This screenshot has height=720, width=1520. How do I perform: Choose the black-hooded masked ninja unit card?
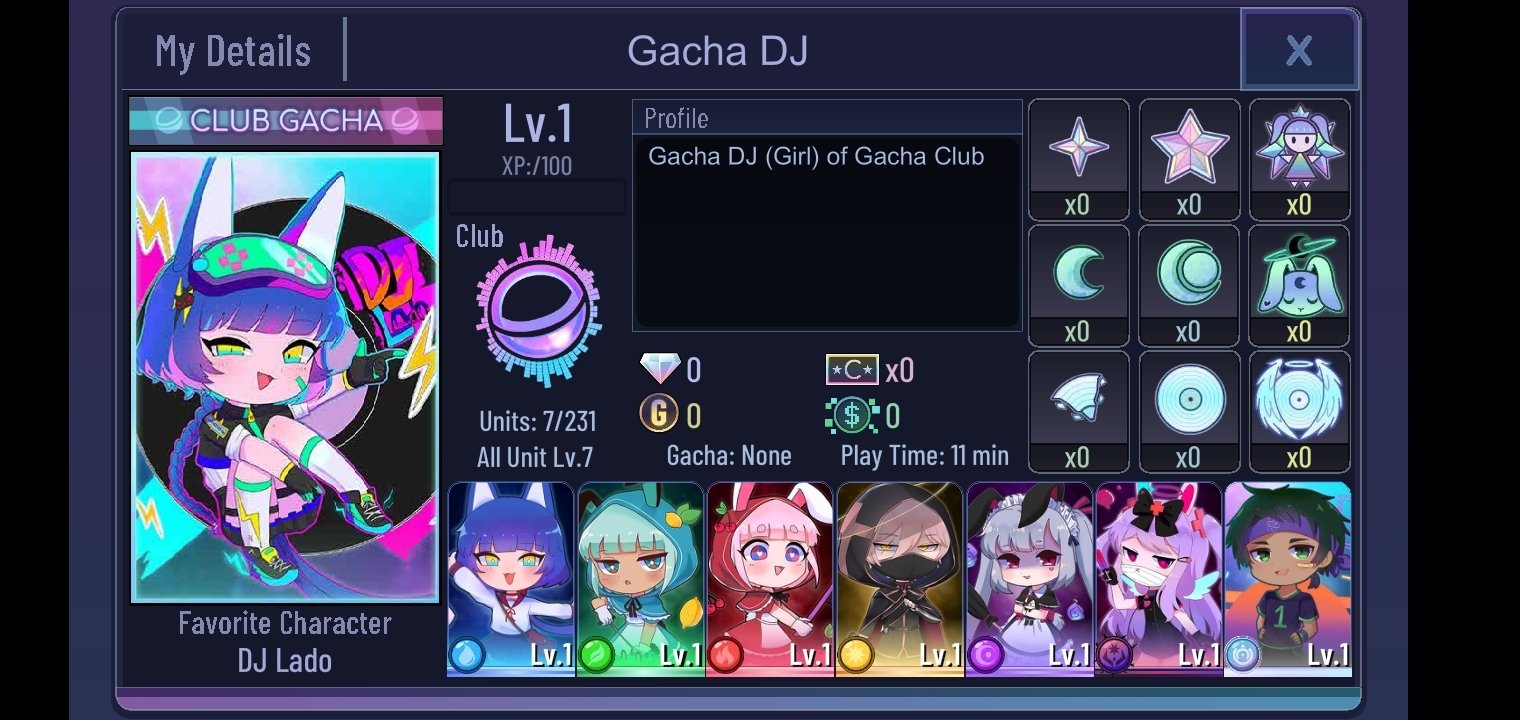(x=900, y=579)
